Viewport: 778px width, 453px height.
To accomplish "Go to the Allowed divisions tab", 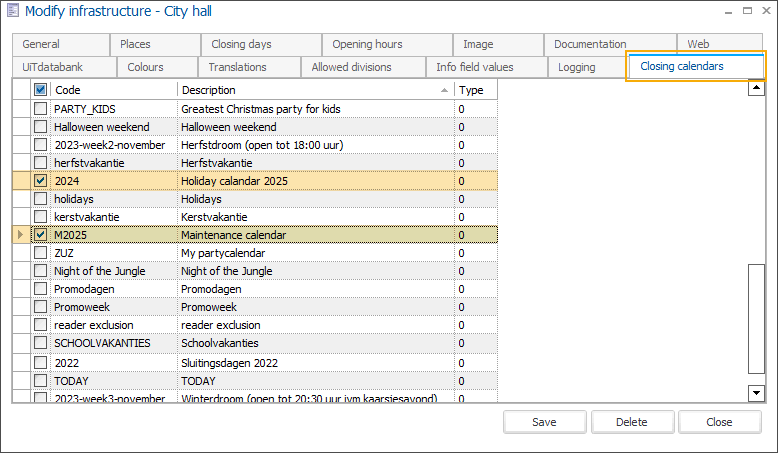I will point(351,67).
